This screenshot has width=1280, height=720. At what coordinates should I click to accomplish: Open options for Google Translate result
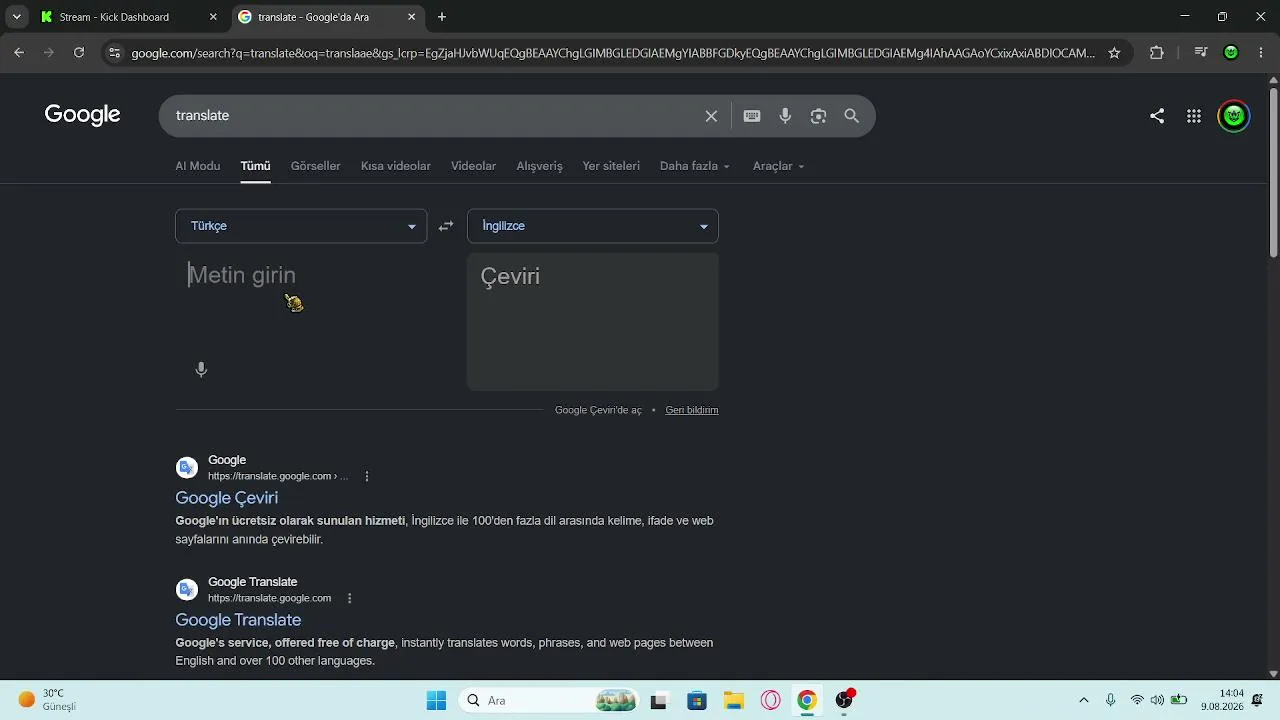tap(349, 598)
